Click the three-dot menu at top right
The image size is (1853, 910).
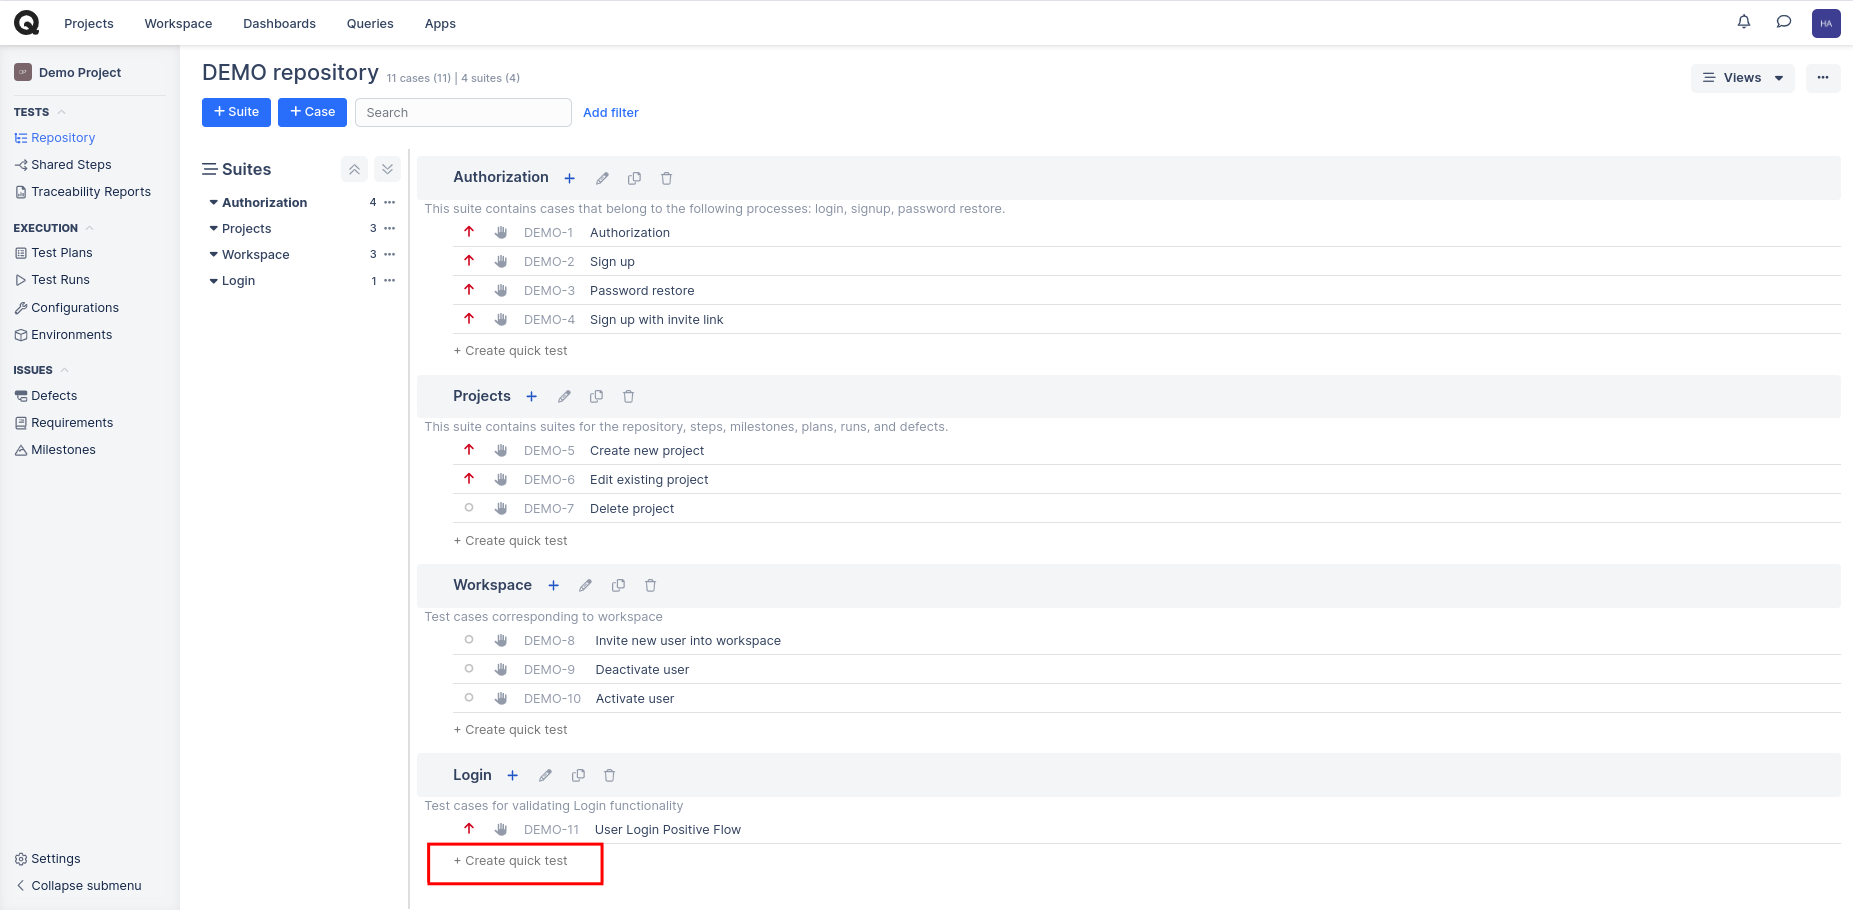click(x=1822, y=78)
